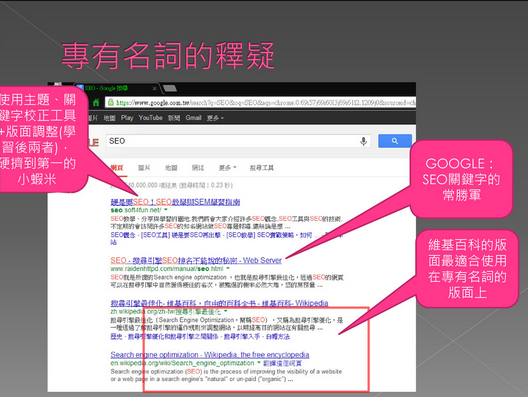Click the green home icon in browser toolbar
Screen dimensions: 528x397
pos(96,102)
